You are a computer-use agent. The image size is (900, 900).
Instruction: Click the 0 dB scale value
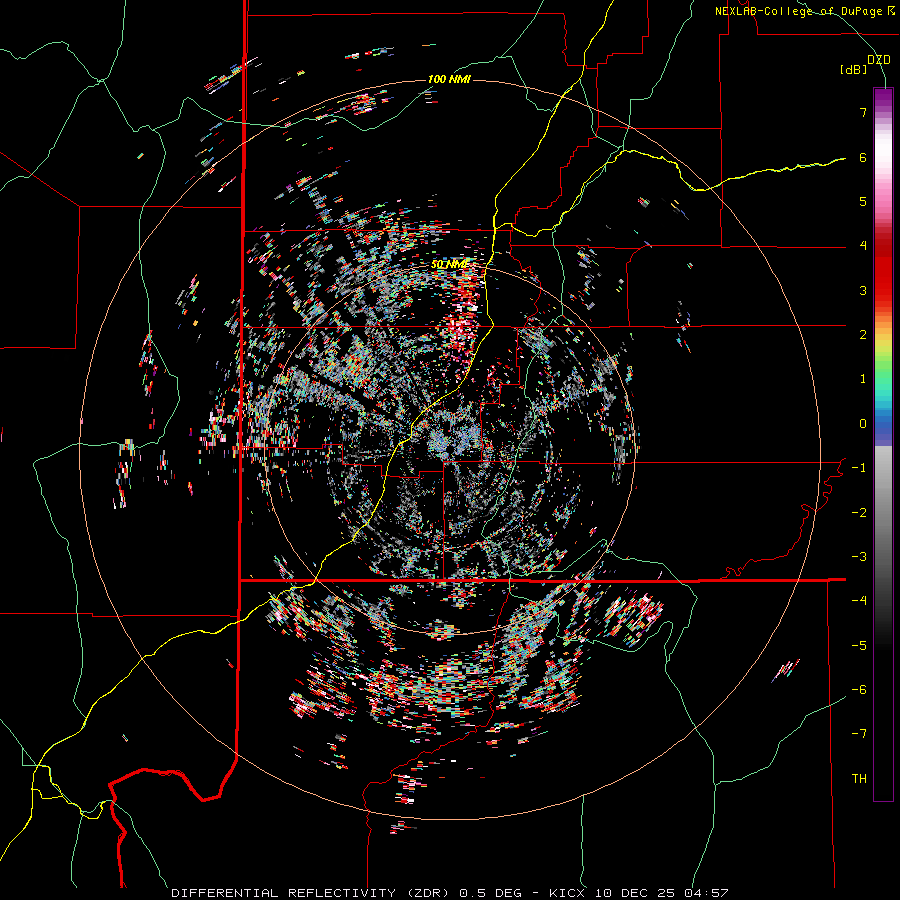[x=863, y=424]
